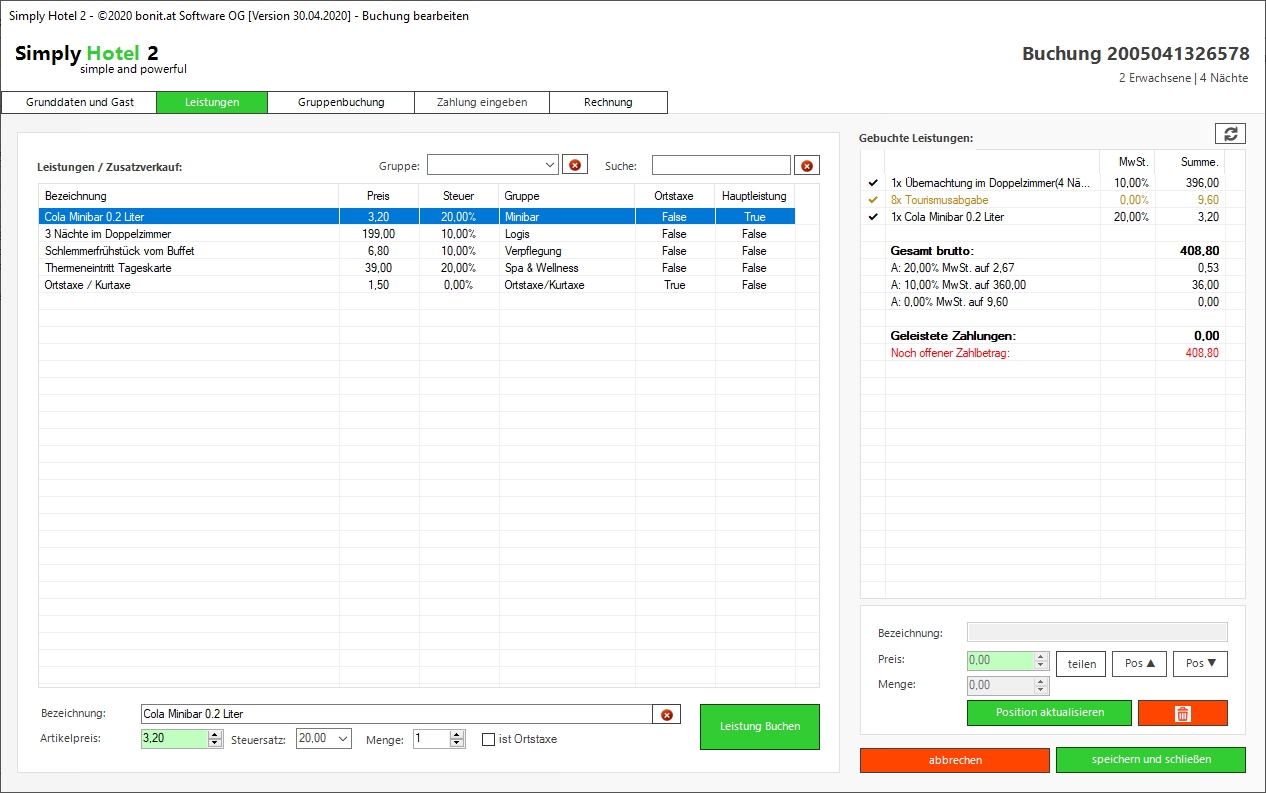Click into the Suche input field
Image resolution: width=1266 pixels, height=793 pixels.
[x=720, y=165]
